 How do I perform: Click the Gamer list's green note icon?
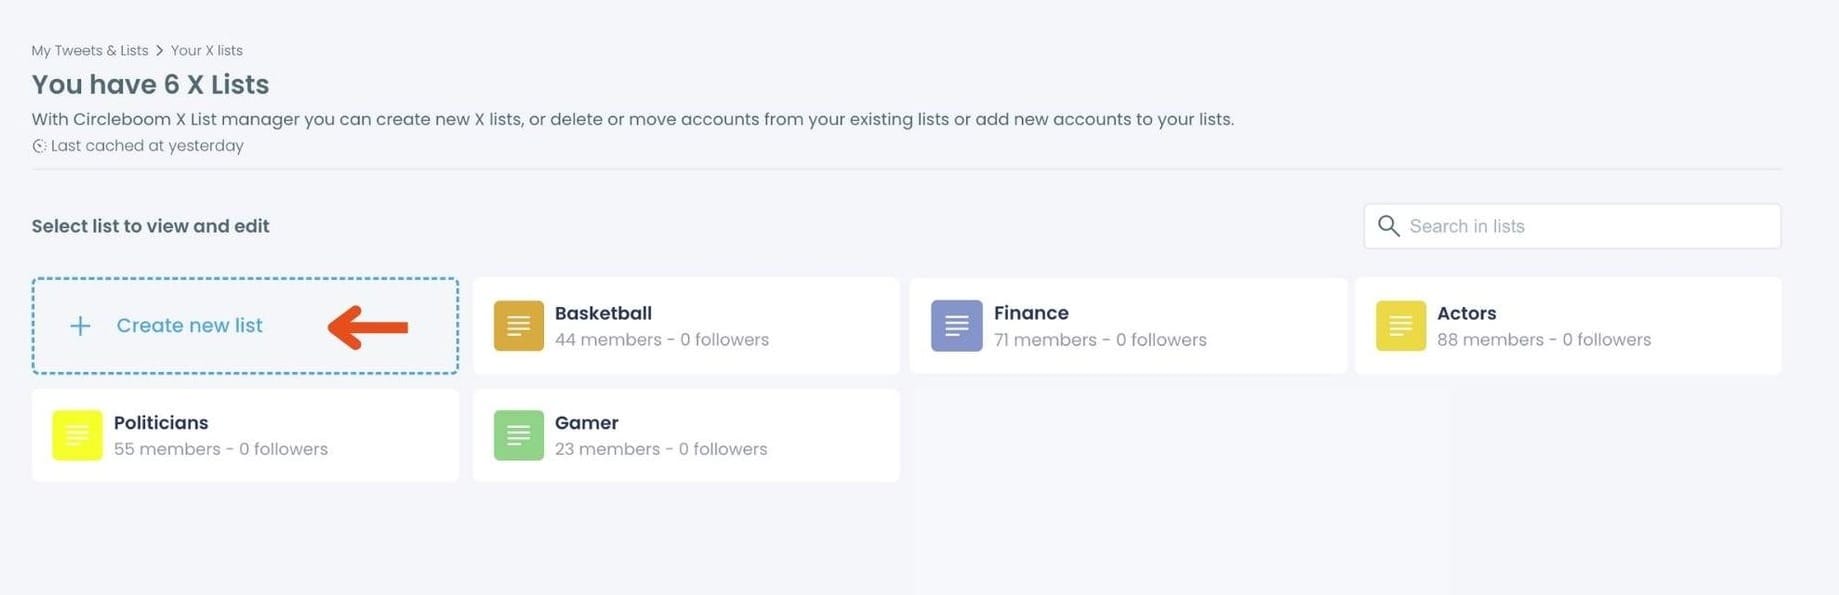click(x=517, y=434)
